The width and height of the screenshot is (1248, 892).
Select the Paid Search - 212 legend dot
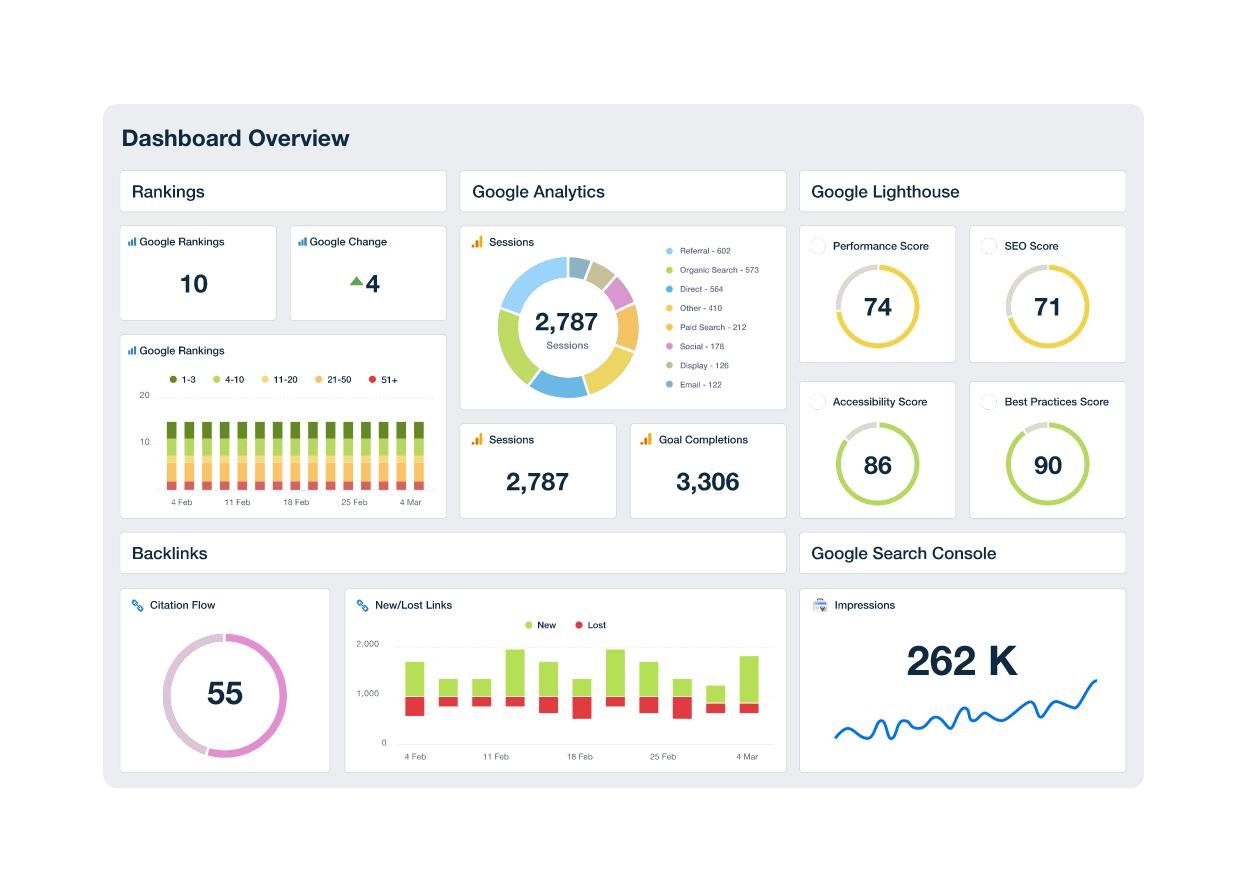pos(669,327)
